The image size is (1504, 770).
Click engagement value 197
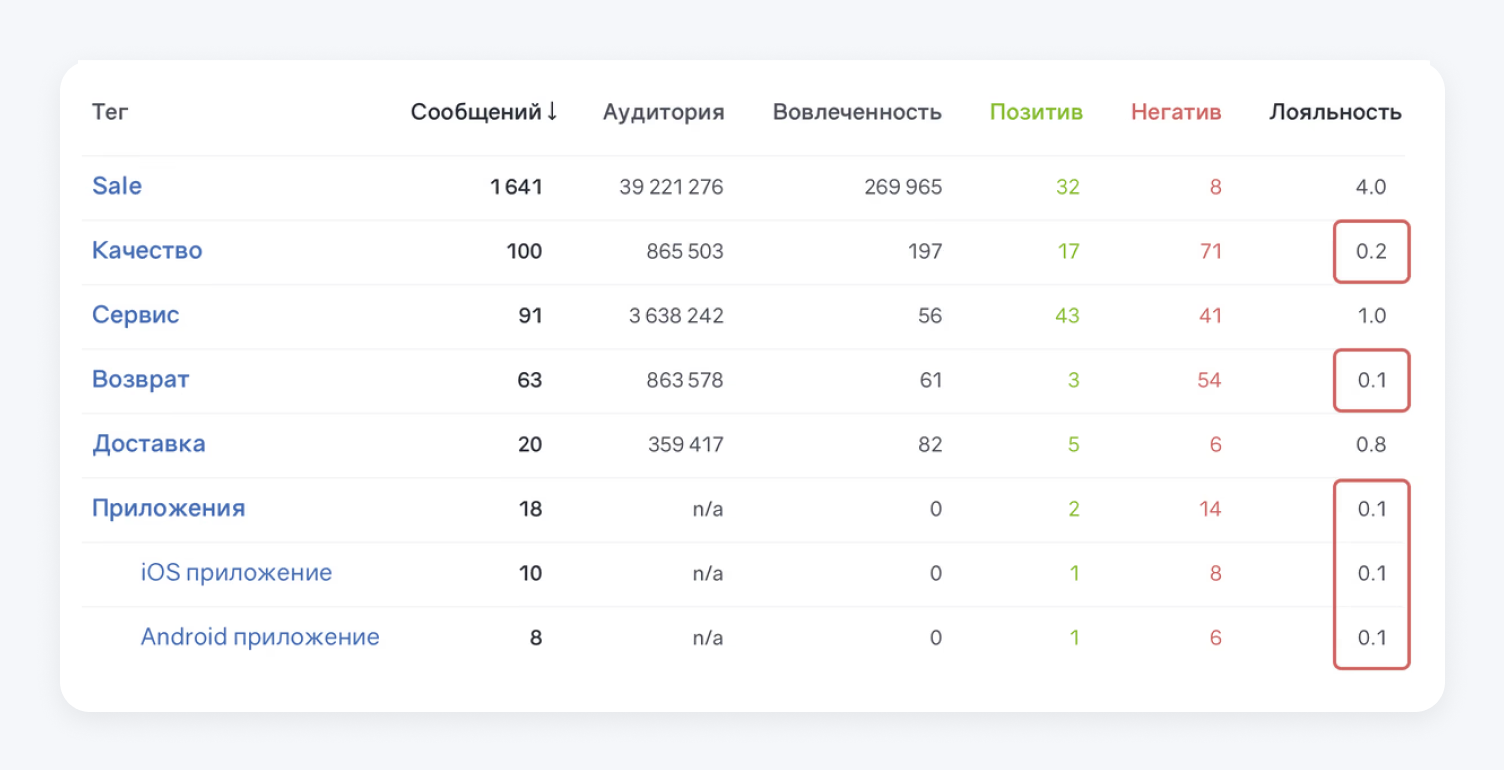[926, 251]
